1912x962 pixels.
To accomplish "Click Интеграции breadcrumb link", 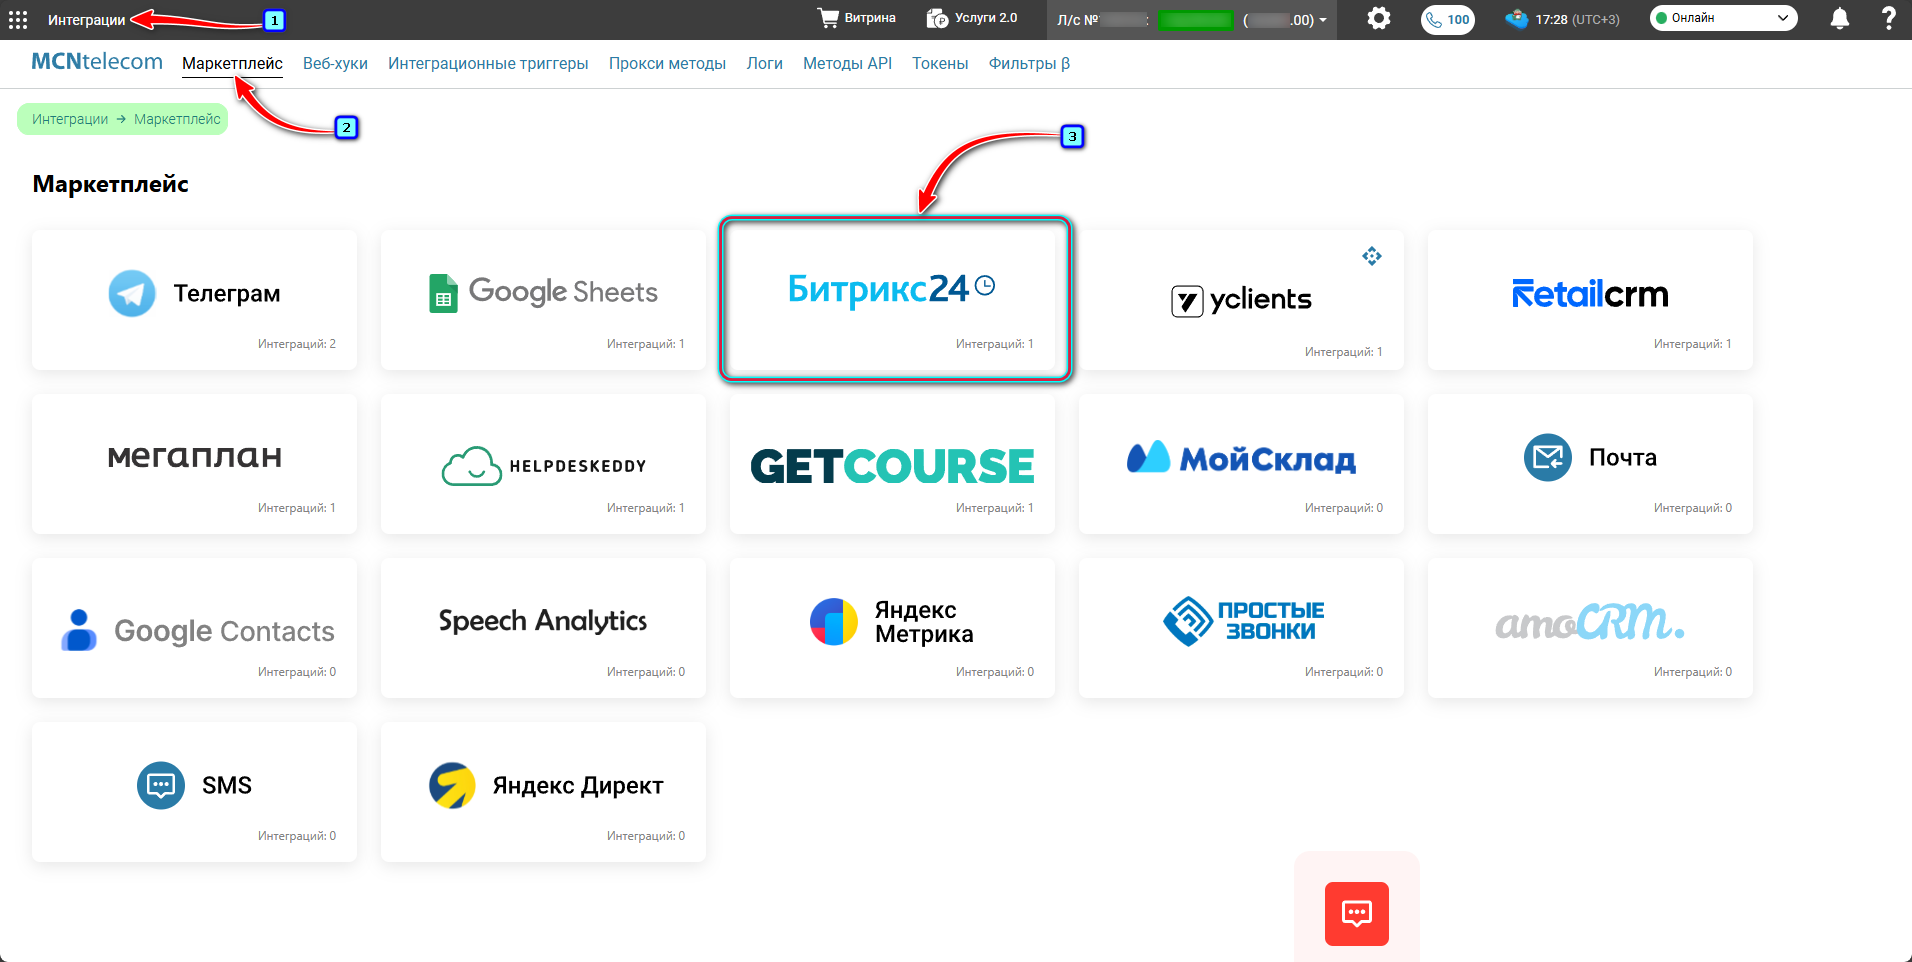I will pos(70,119).
